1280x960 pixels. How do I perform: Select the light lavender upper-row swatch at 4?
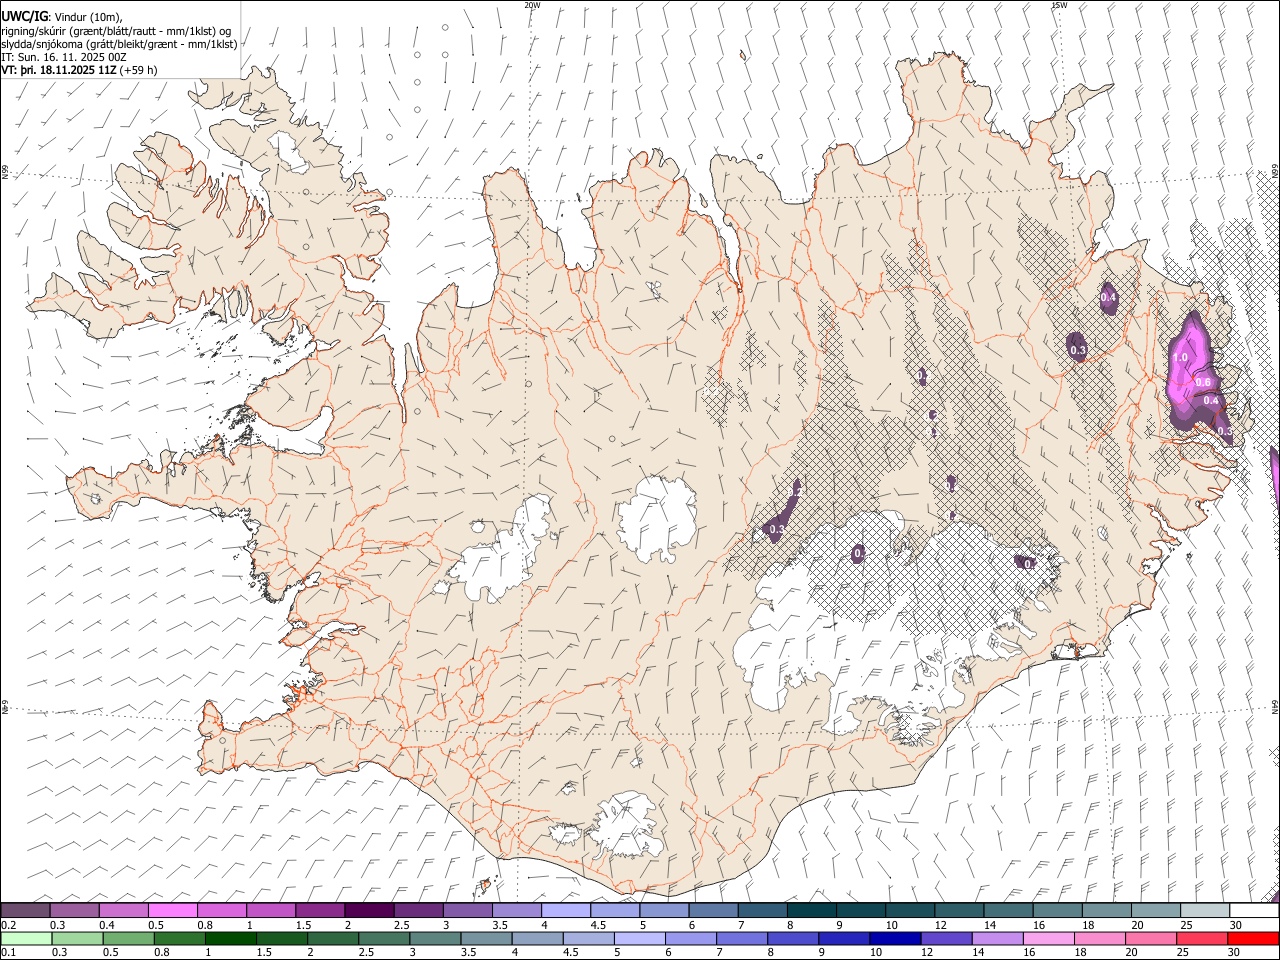(x=565, y=910)
